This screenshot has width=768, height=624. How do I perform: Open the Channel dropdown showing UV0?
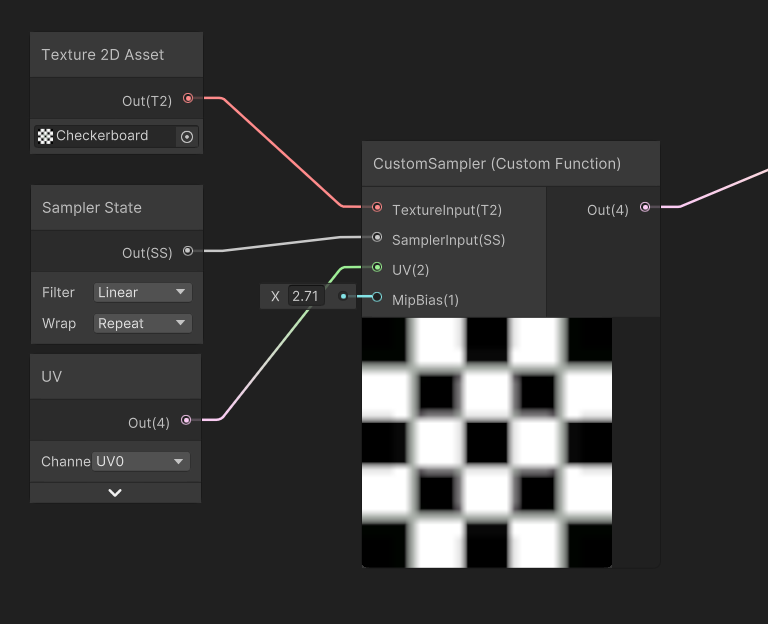pos(140,462)
